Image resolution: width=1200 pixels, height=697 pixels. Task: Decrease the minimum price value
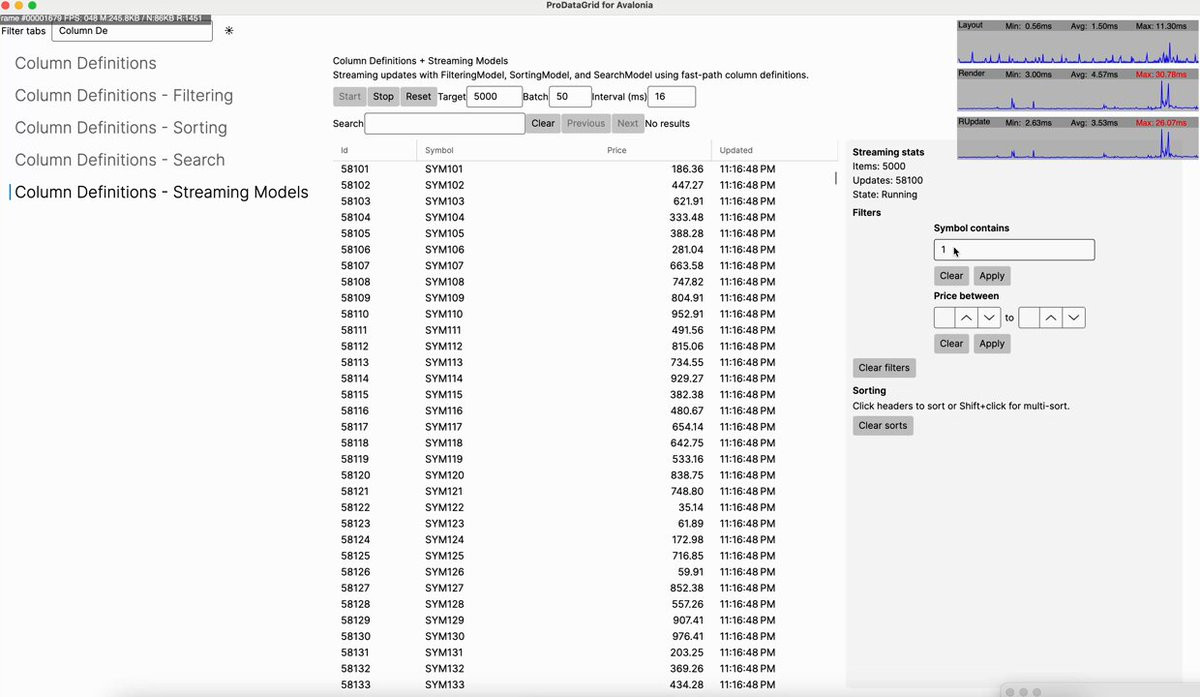(x=989, y=318)
